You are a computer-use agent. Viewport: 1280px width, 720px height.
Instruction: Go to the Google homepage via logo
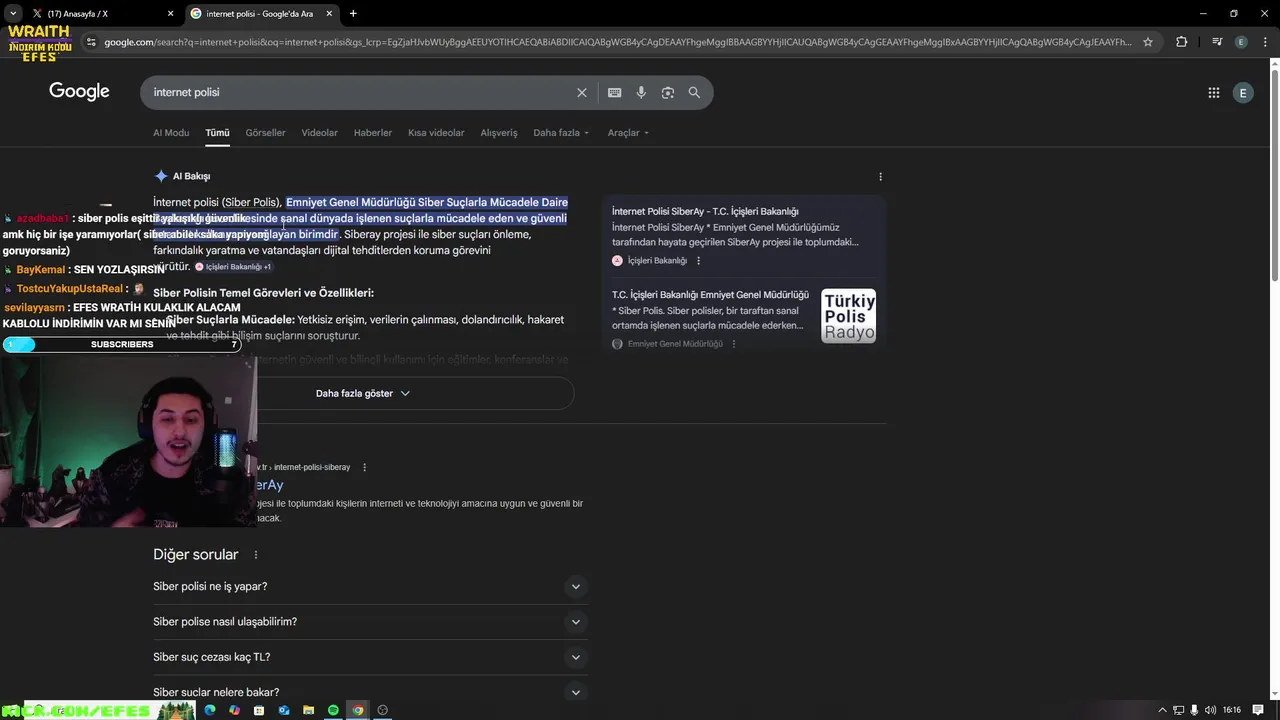[79, 91]
